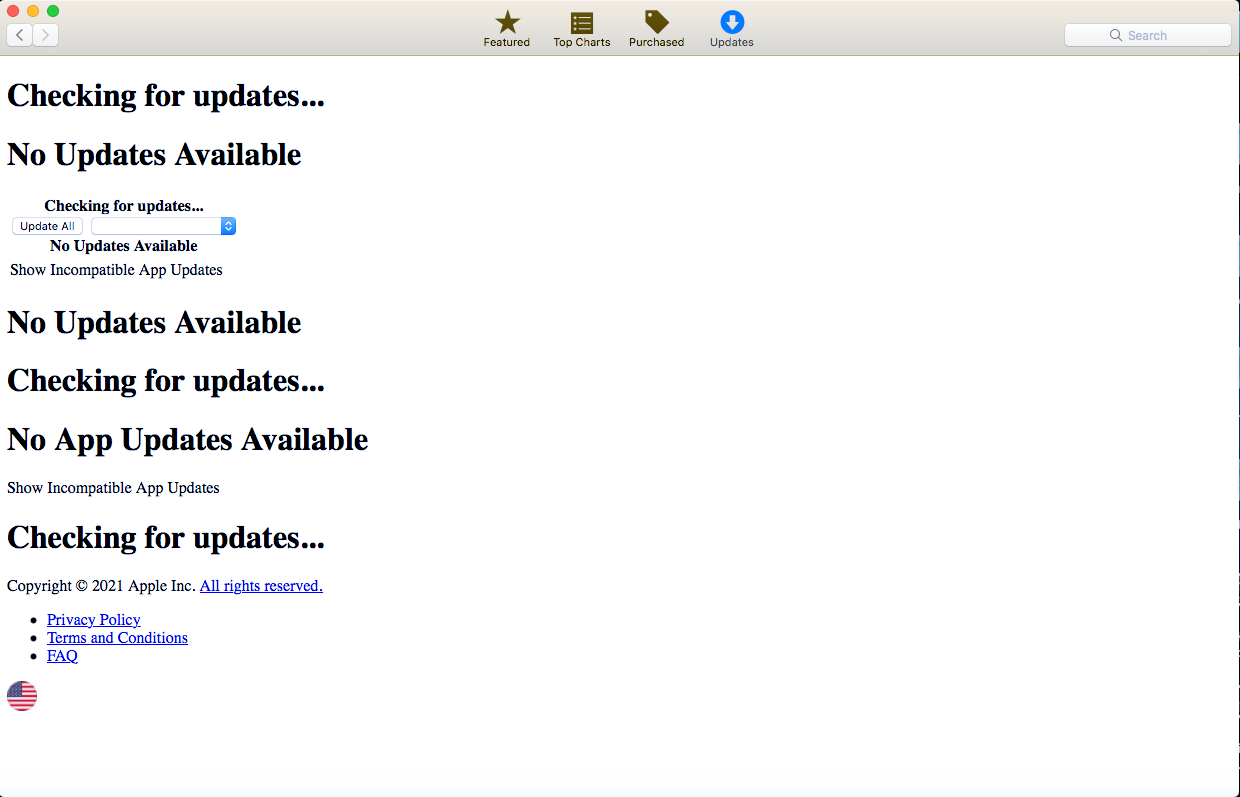This screenshot has height=797, width=1240.
Task: Click the small bold Checking for updates label
Action: (x=124, y=206)
